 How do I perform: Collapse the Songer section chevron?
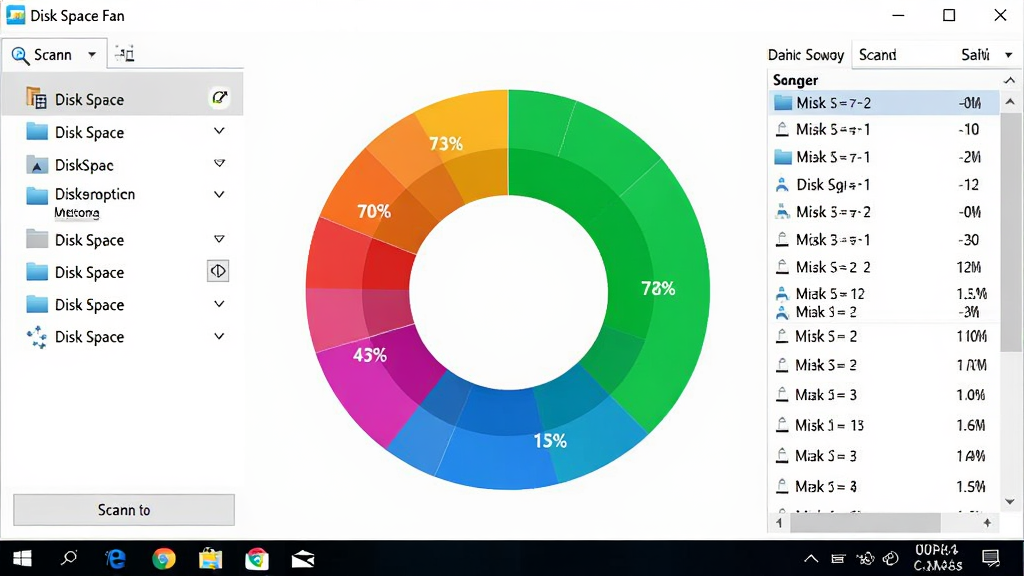(1010, 80)
